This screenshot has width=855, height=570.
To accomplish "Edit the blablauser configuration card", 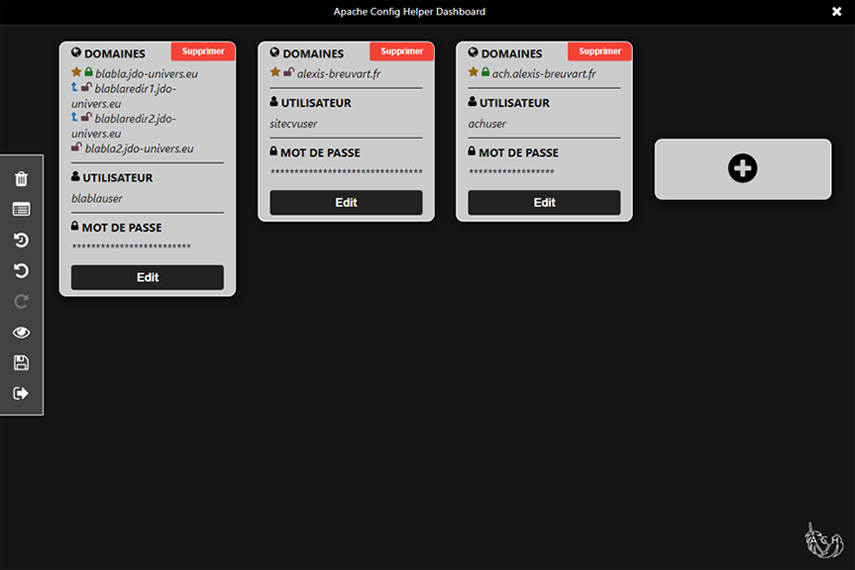I will click(147, 277).
